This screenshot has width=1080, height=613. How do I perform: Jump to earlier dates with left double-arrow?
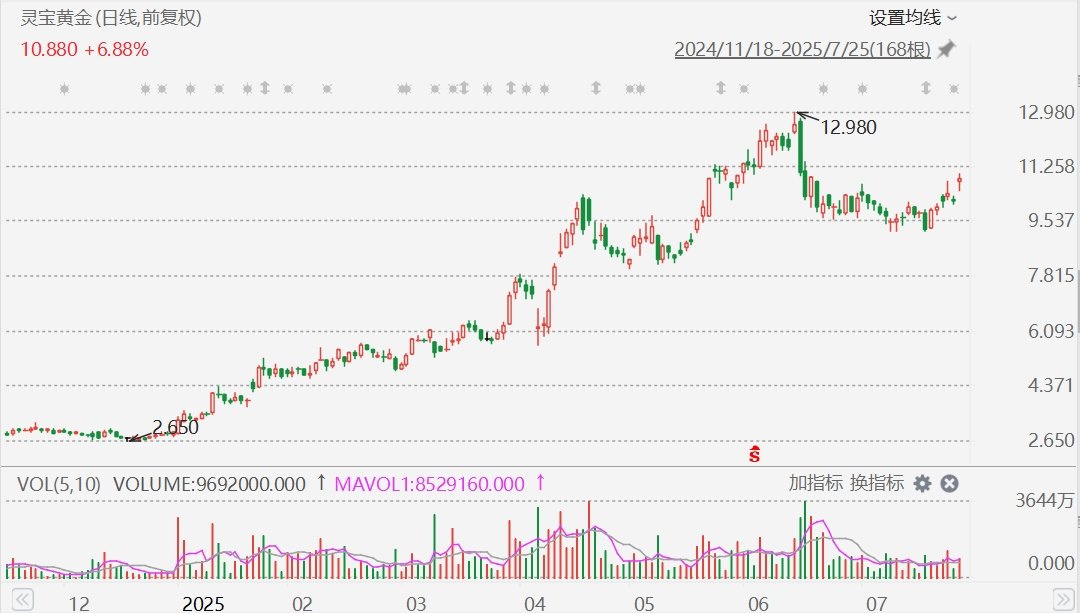pos(22,600)
